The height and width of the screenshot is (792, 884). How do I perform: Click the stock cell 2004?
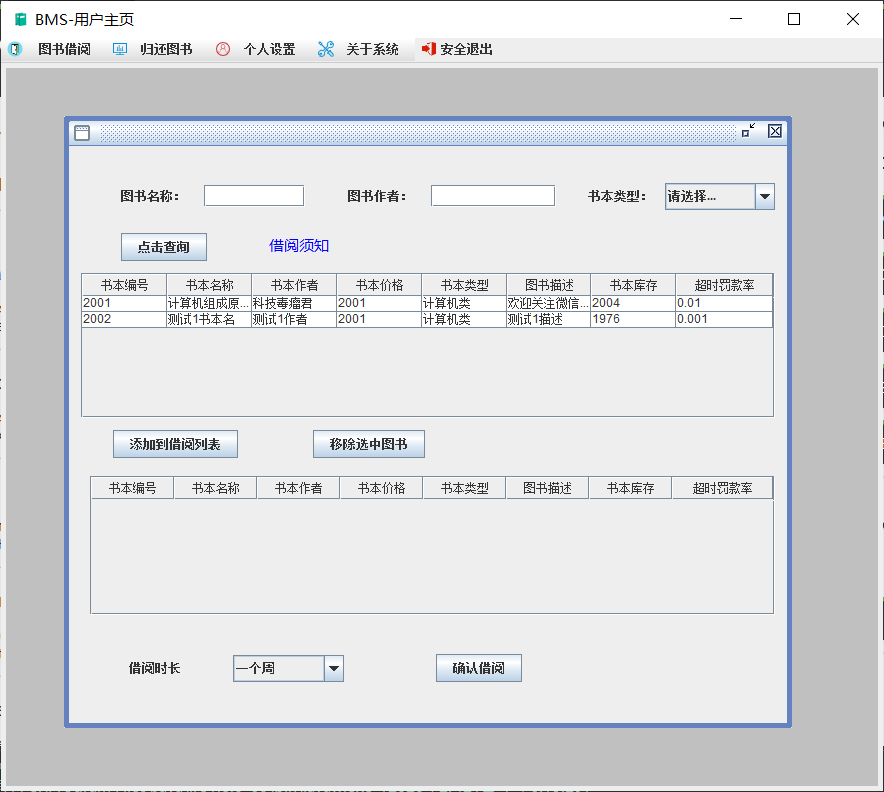click(633, 303)
